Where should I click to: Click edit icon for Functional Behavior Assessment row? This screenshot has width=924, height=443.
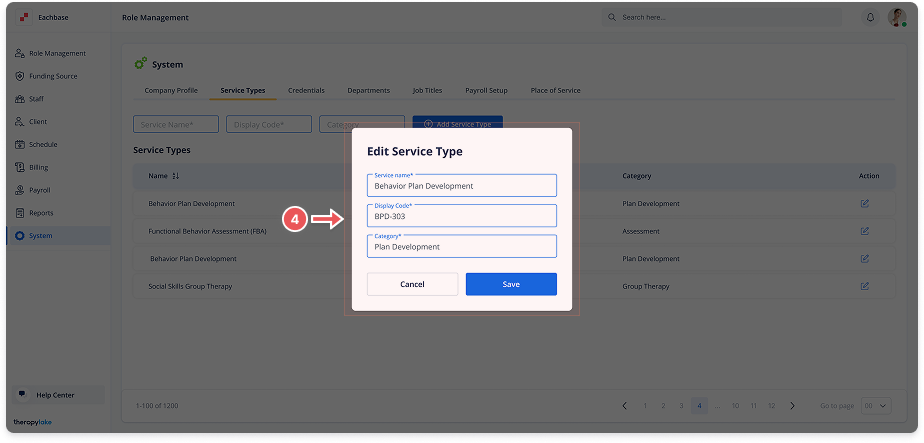pyautogui.click(x=864, y=231)
